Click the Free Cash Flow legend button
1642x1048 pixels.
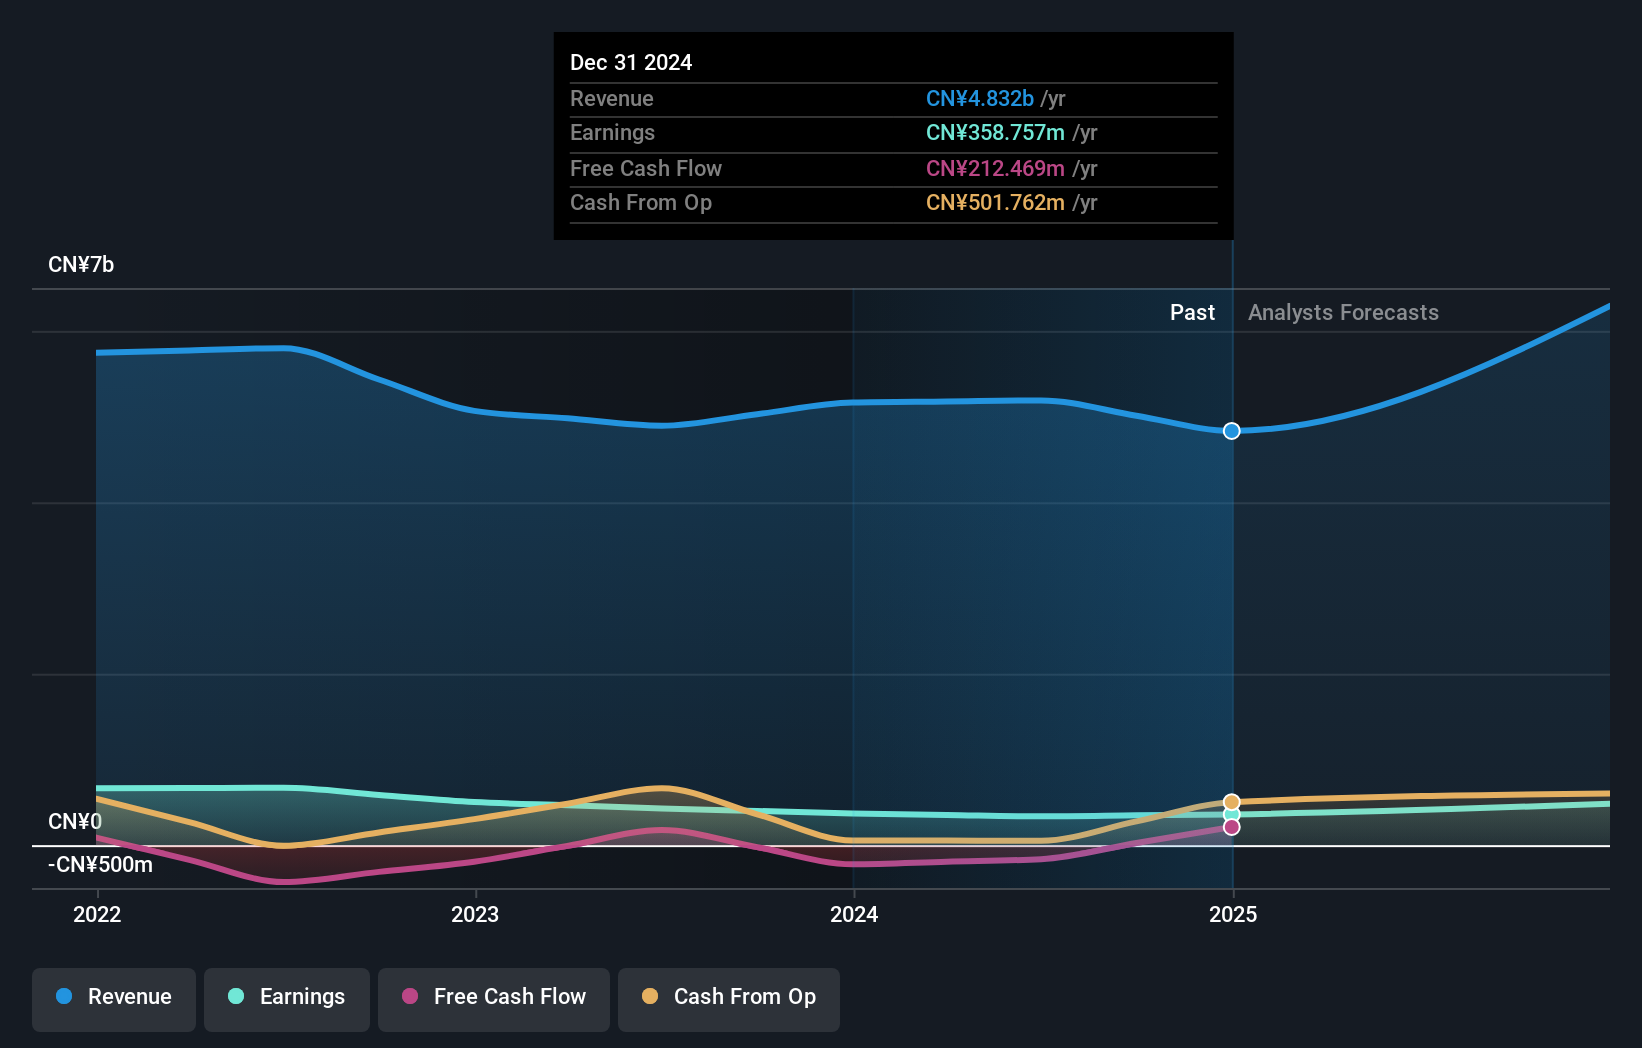tap(493, 998)
